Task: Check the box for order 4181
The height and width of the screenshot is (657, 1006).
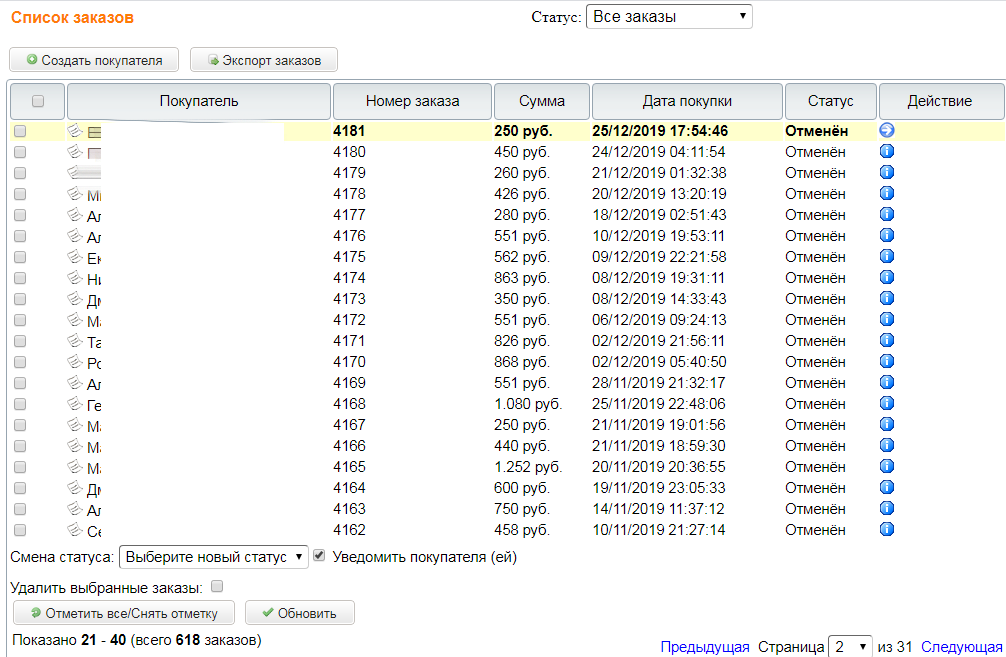Action: click(x=20, y=131)
